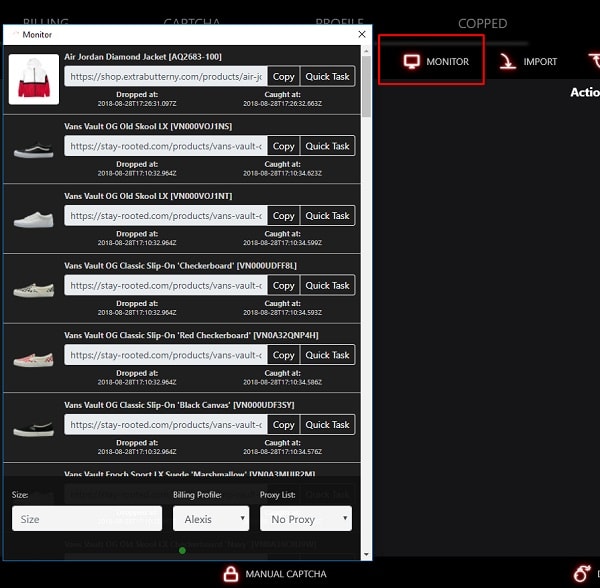Quick Task for Slip-On 'Red Checkerboard'

tap(328, 355)
